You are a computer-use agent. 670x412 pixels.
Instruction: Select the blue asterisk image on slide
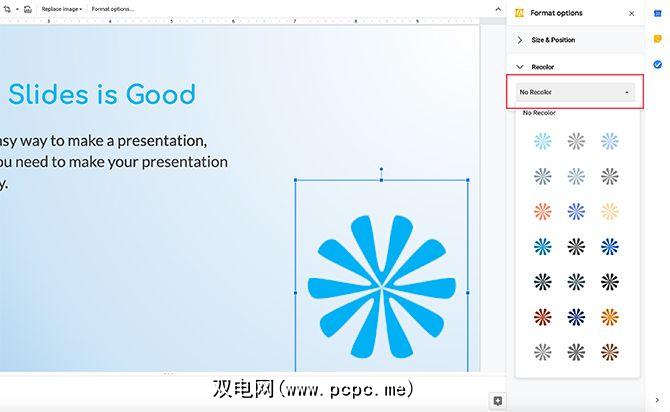coord(382,286)
